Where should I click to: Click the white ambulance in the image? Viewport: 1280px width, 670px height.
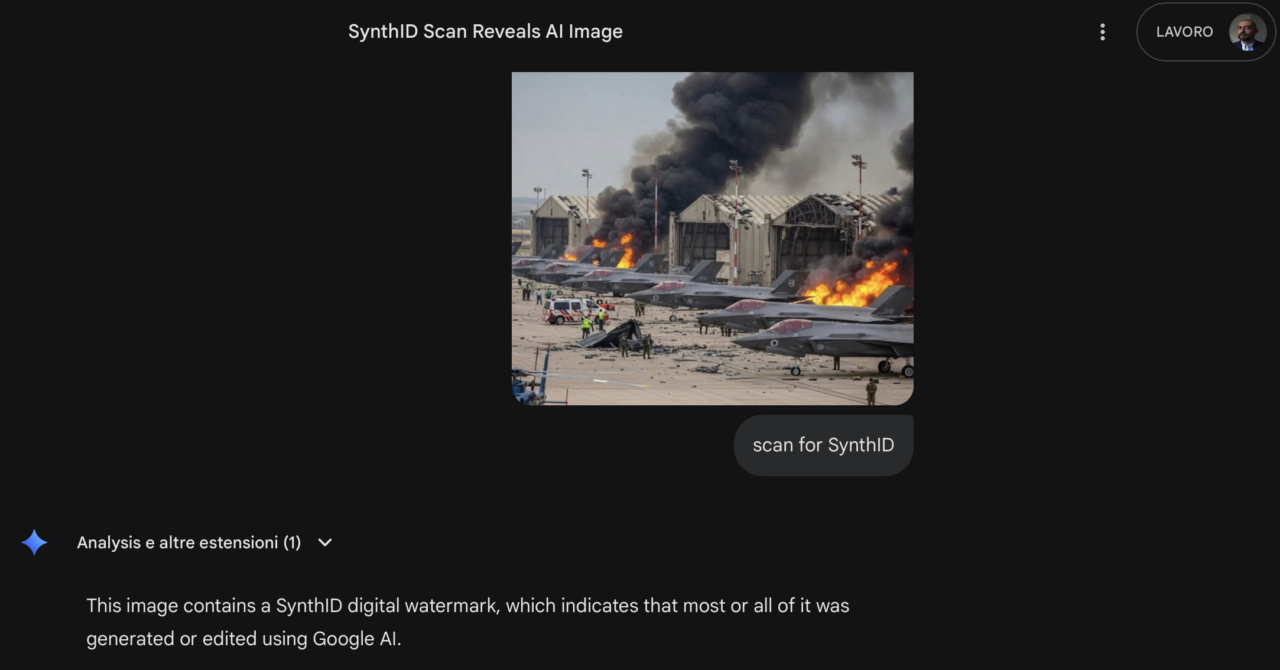coord(570,310)
